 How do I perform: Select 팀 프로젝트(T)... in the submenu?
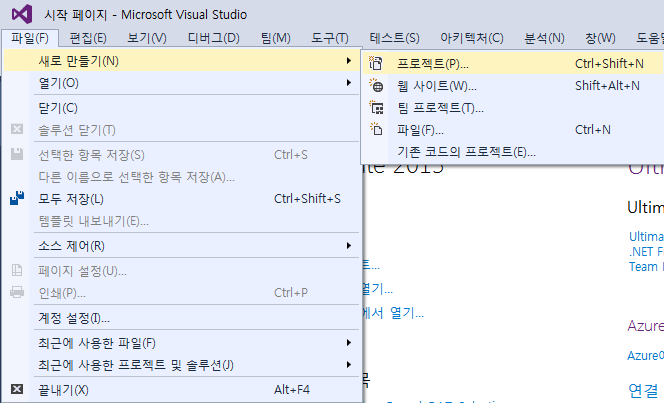point(512,108)
